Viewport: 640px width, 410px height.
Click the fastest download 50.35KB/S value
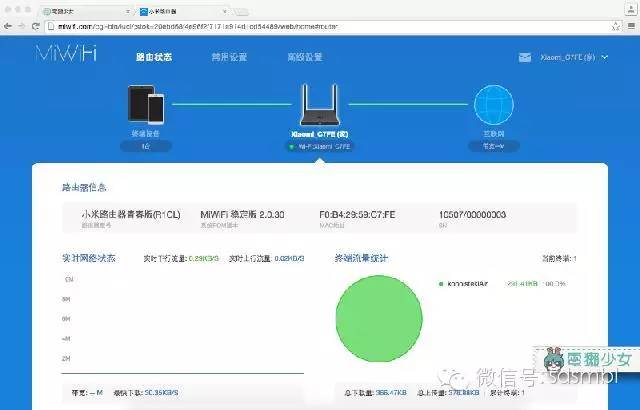coord(162,393)
